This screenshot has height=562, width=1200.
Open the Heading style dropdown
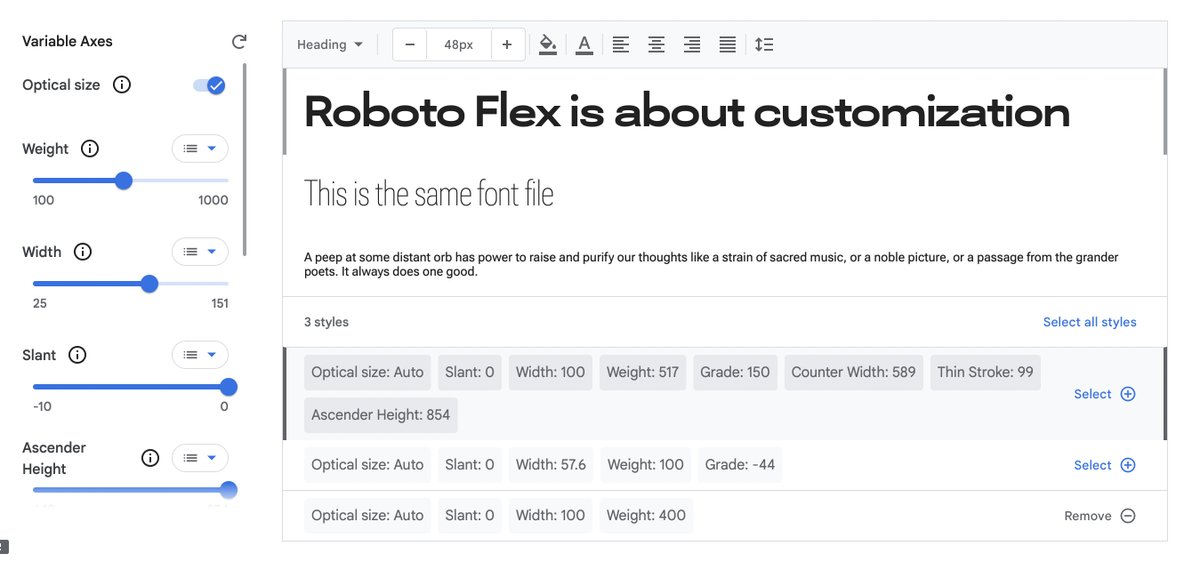[x=329, y=45]
